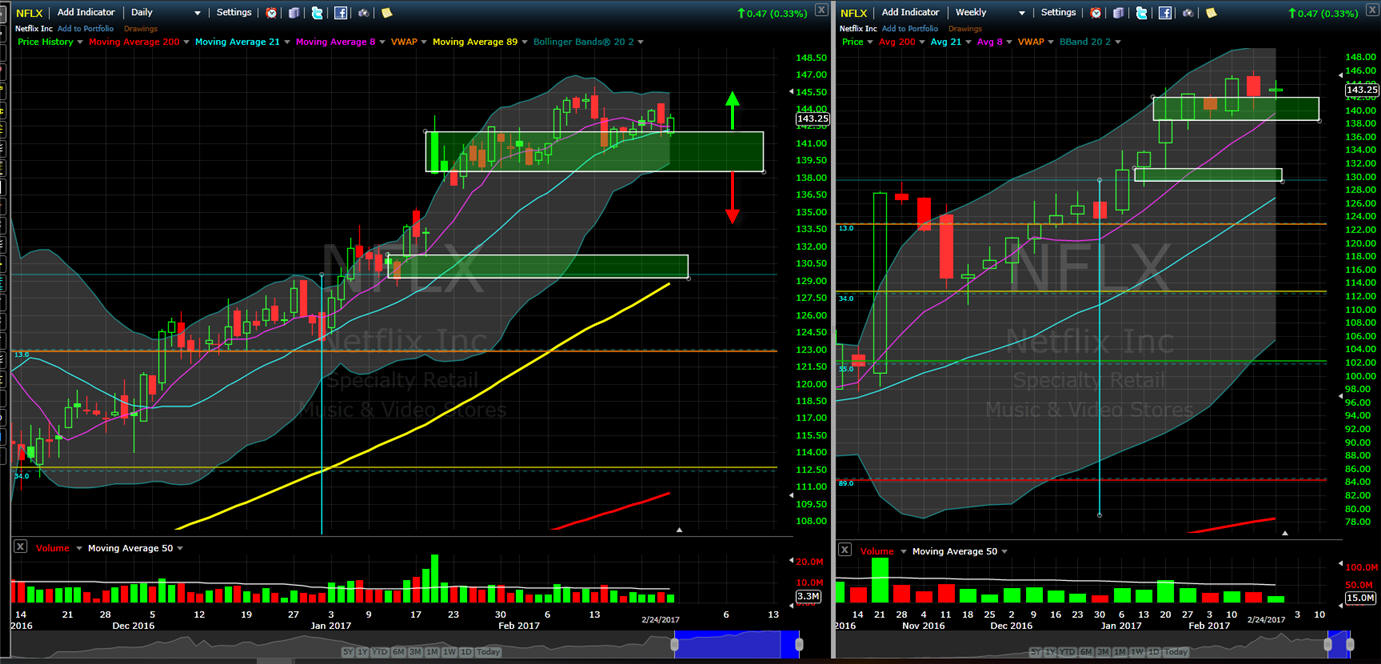The image size is (1381, 664).
Task: Select the 1W range on Weekly chart
Action: tap(1138, 652)
